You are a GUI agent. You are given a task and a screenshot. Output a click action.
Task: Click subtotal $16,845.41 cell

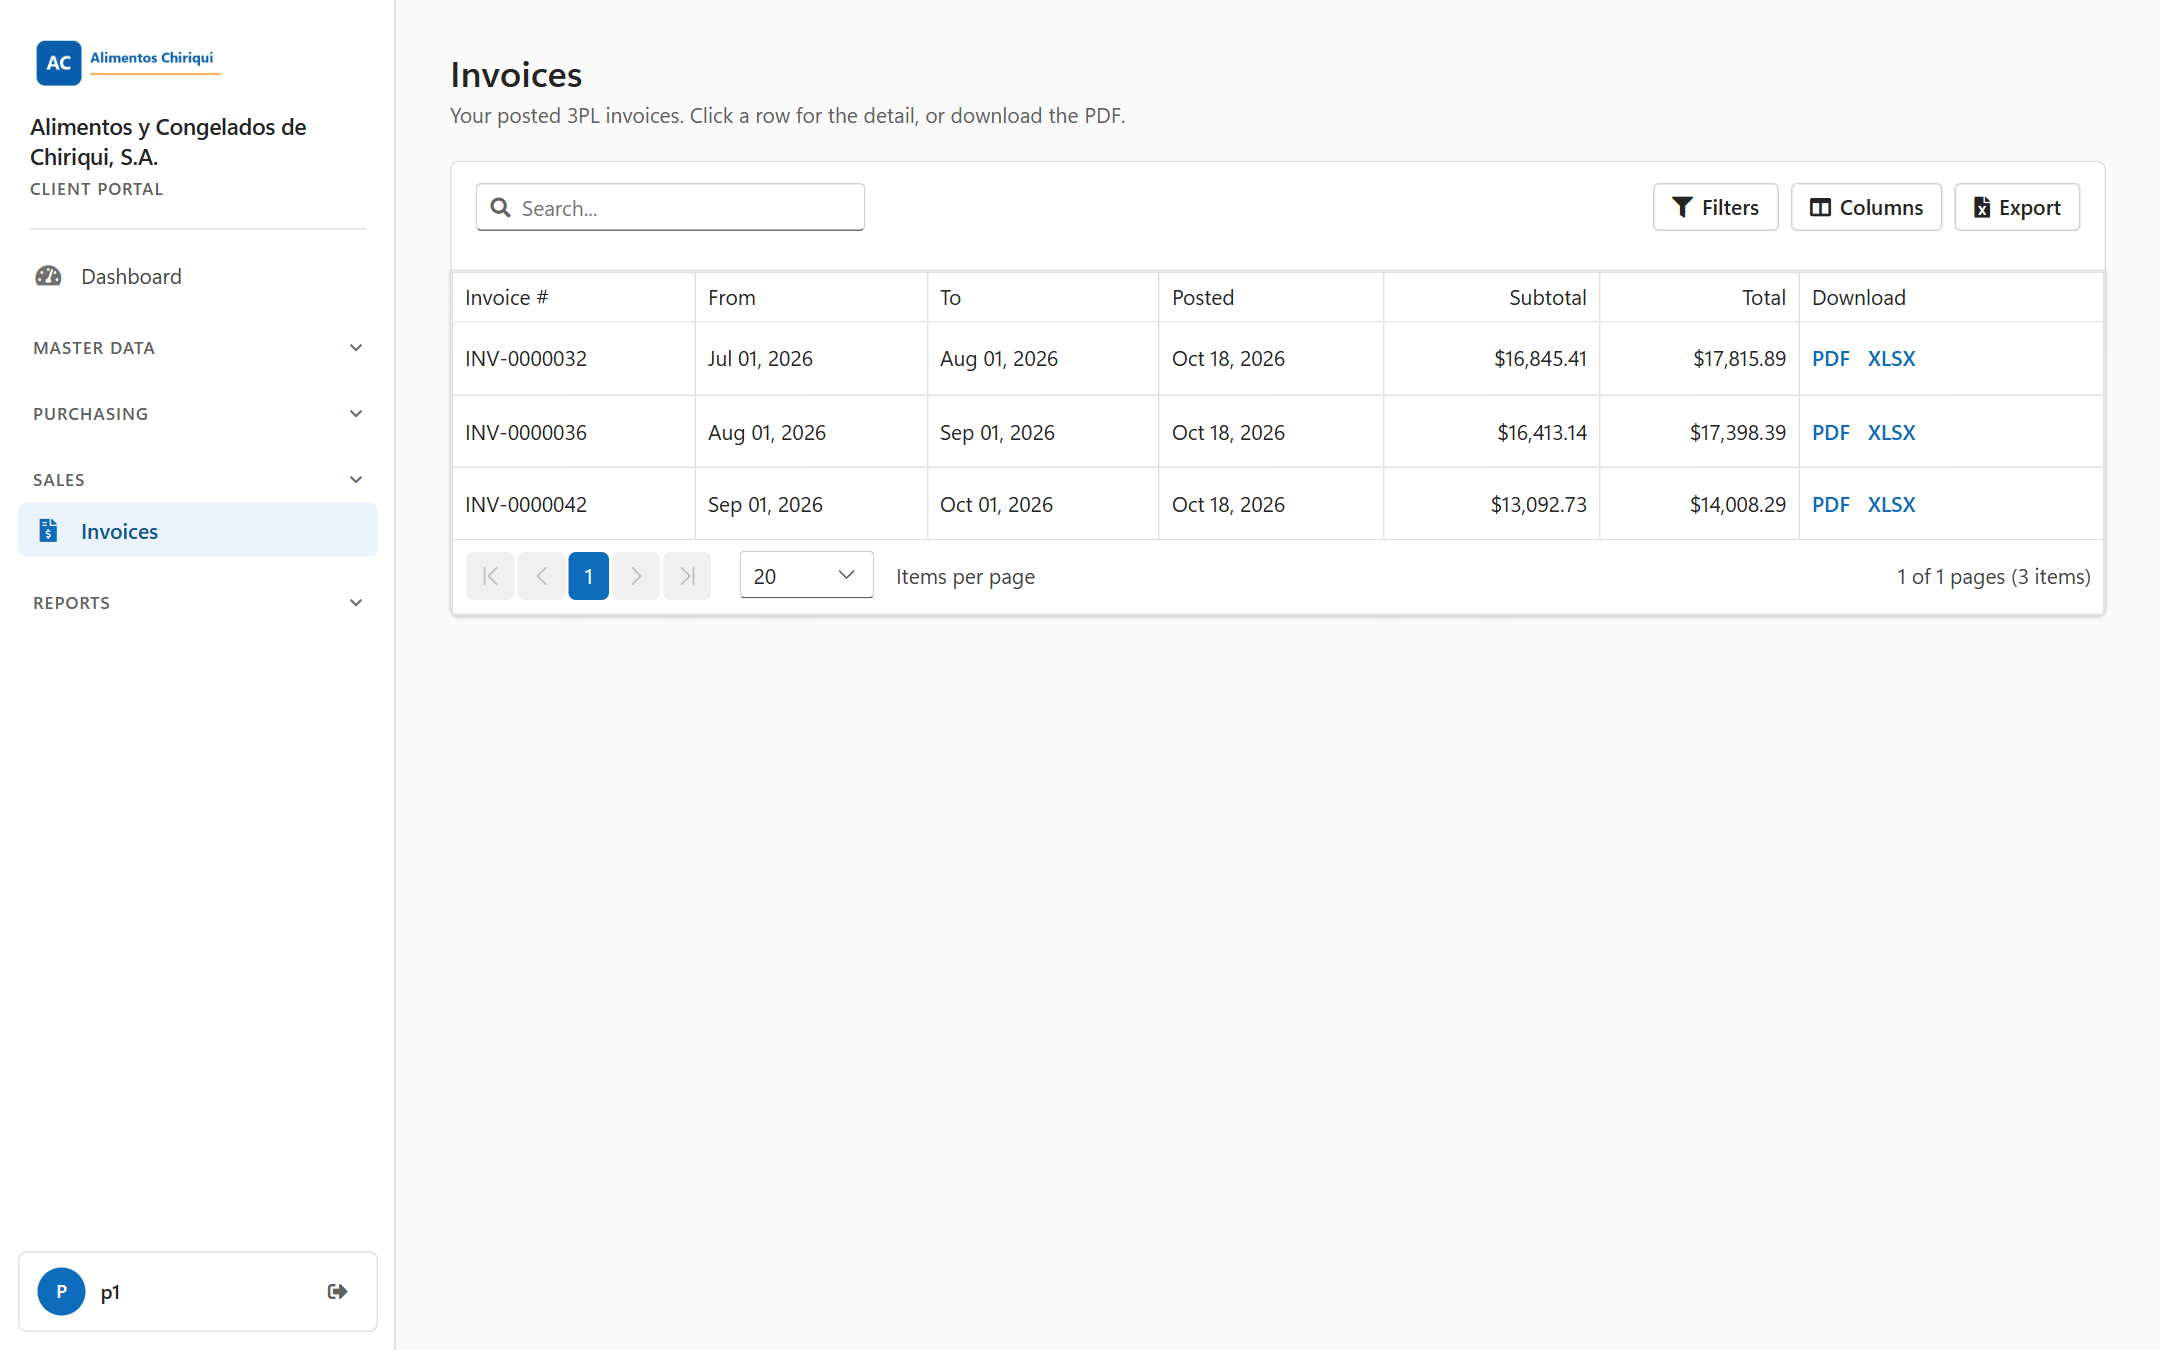point(1492,358)
